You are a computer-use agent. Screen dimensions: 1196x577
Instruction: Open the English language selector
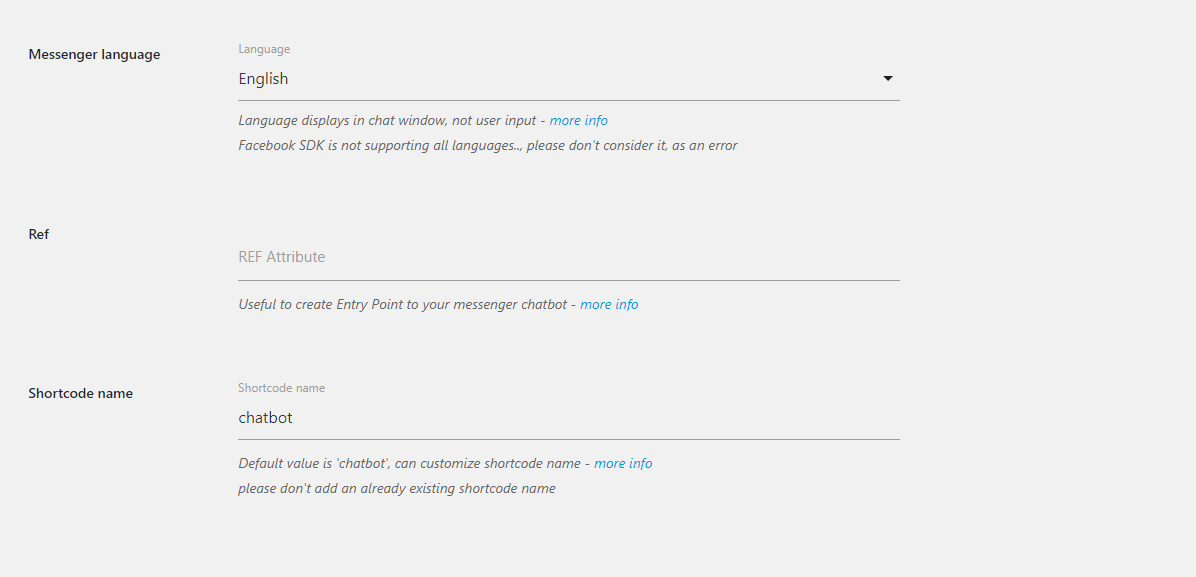568,79
